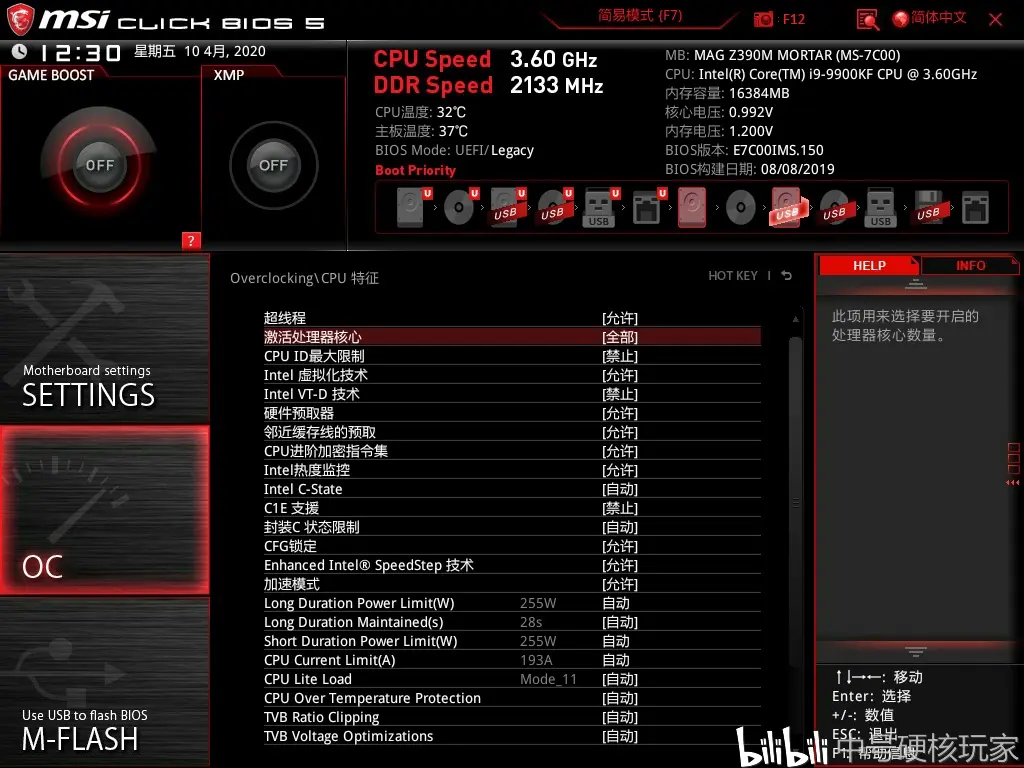Switch to the HELP tab
This screenshot has height=768, width=1024.
pyautogui.click(x=869, y=265)
